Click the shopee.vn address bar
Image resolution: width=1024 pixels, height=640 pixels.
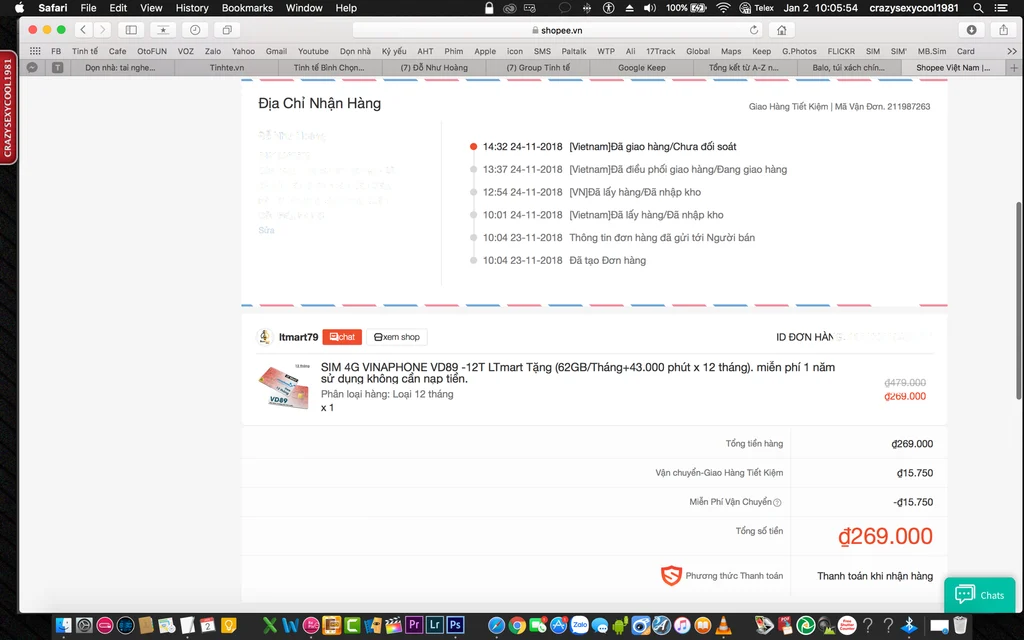558,30
